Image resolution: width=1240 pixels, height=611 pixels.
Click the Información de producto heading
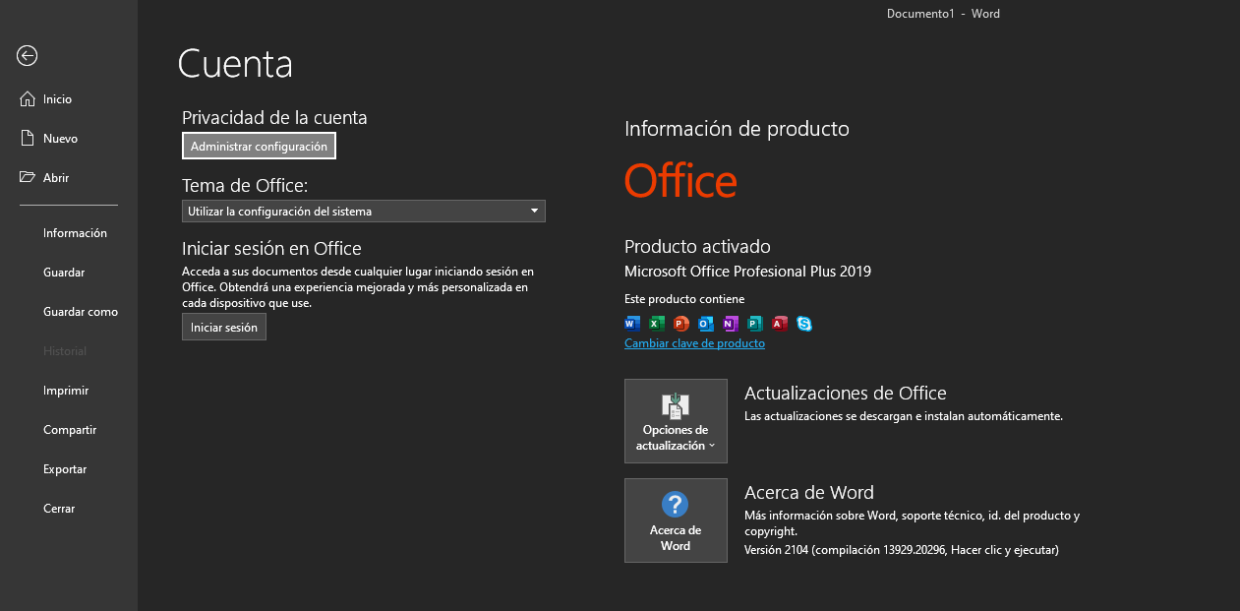736,128
